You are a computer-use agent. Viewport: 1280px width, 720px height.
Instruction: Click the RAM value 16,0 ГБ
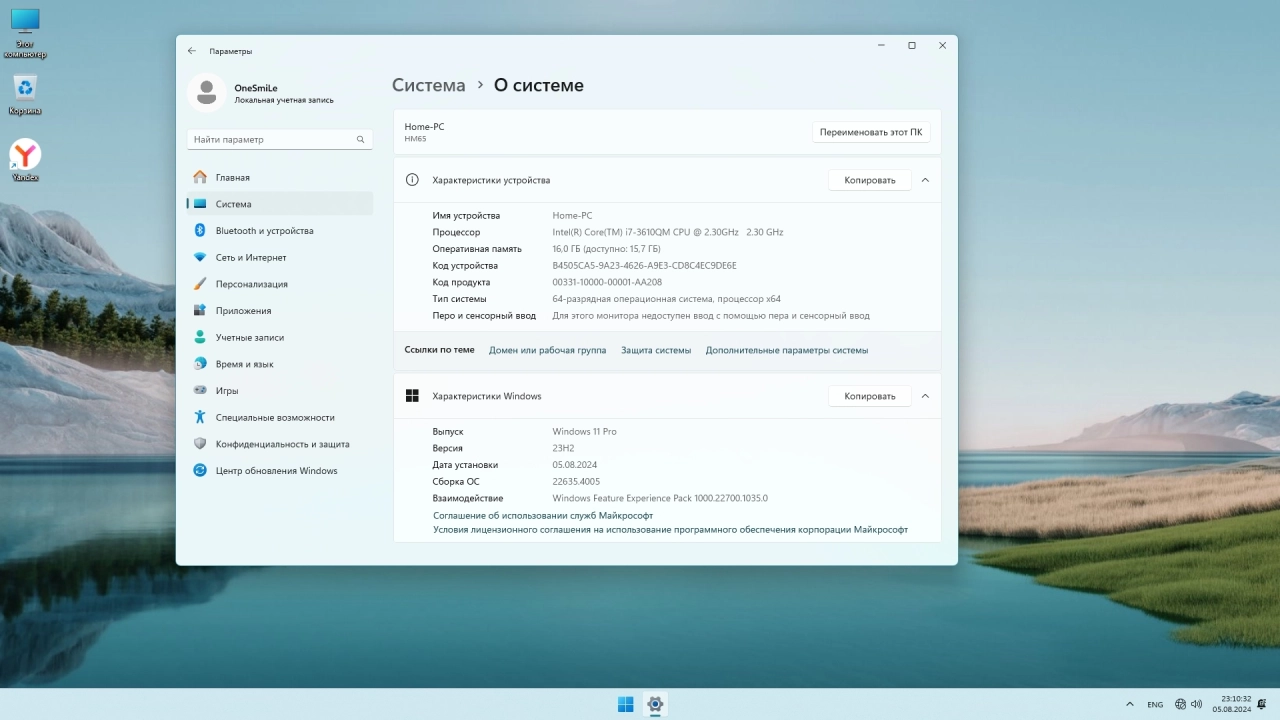point(606,249)
